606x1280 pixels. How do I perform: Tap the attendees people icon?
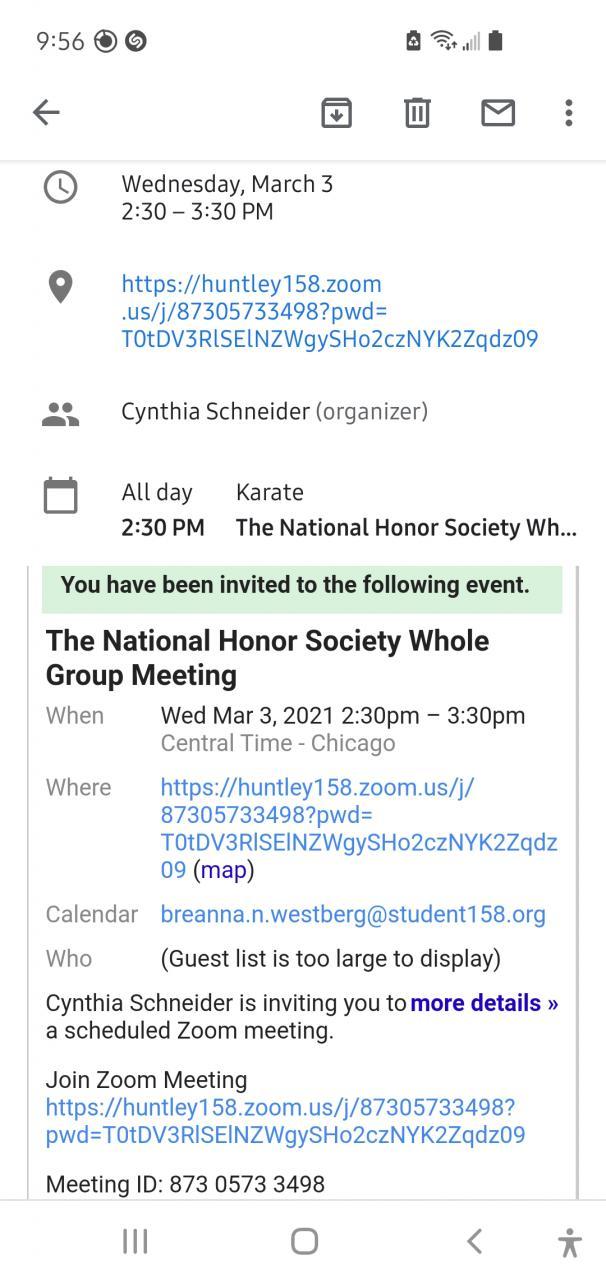click(x=61, y=413)
